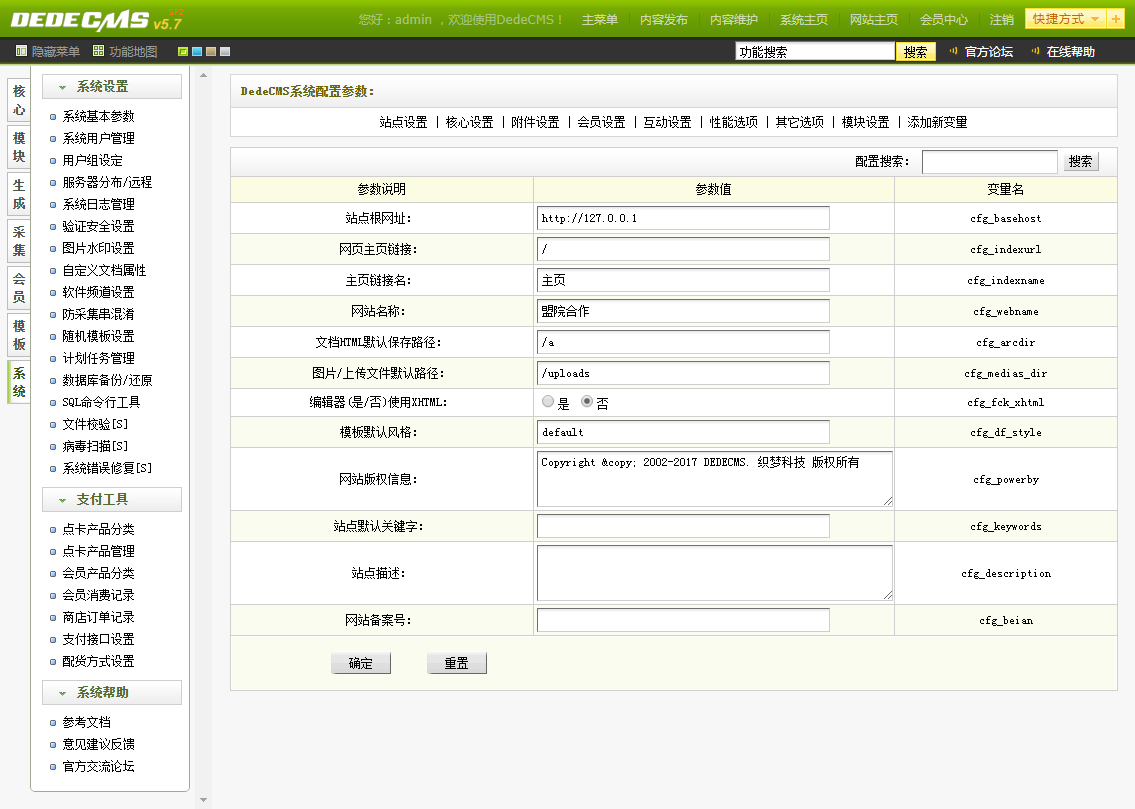Image resolution: width=1135 pixels, height=809 pixels.
Task: Switch to the green skin color swatch
Action: tap(183, 52)
